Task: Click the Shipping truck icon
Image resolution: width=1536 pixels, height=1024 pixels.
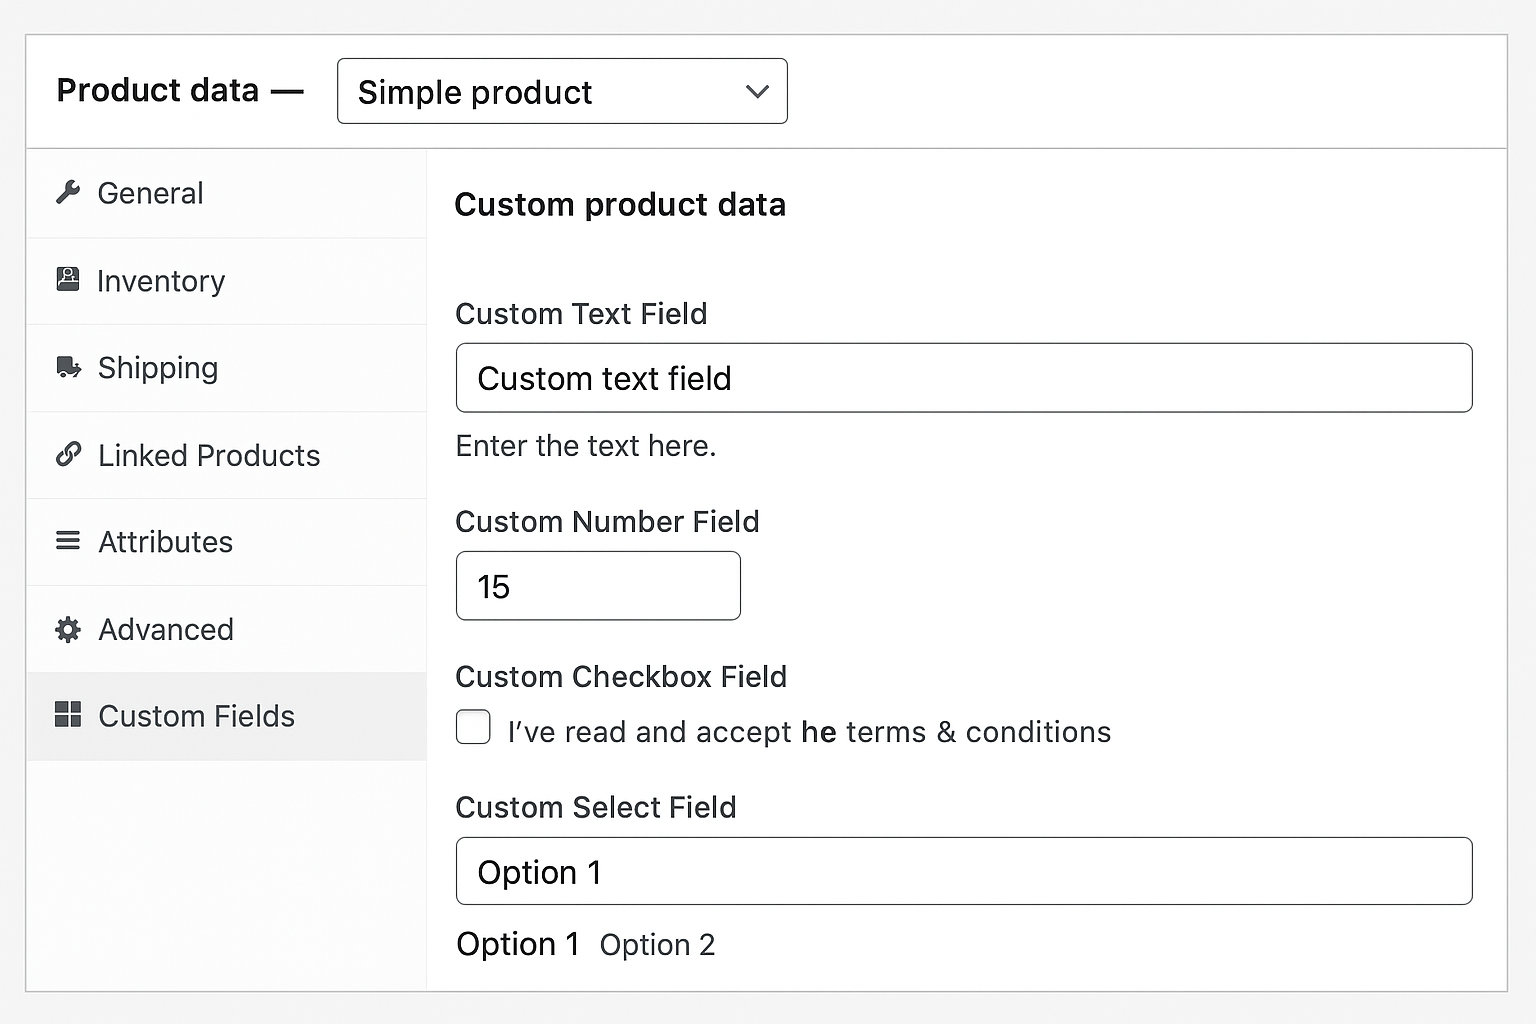Action: pos(68,368)
